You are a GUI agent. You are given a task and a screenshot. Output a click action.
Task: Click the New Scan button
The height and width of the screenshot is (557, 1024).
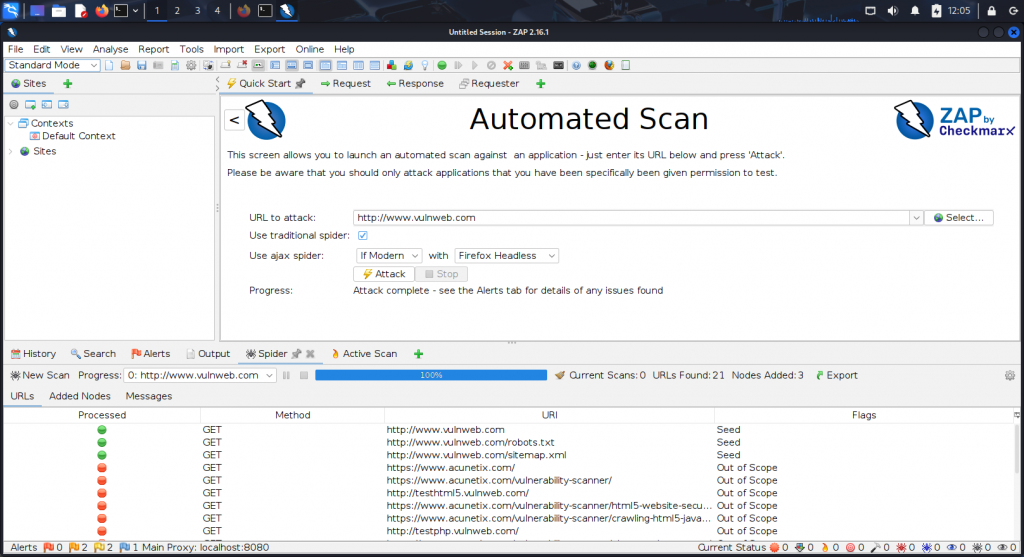point(40,375)
